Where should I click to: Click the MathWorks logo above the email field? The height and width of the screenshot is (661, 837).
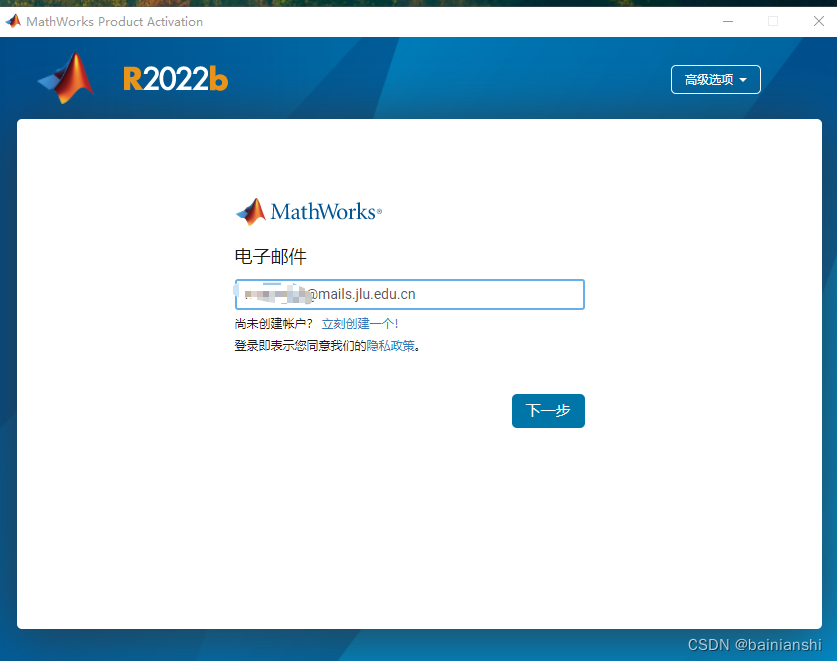(309, 211)
